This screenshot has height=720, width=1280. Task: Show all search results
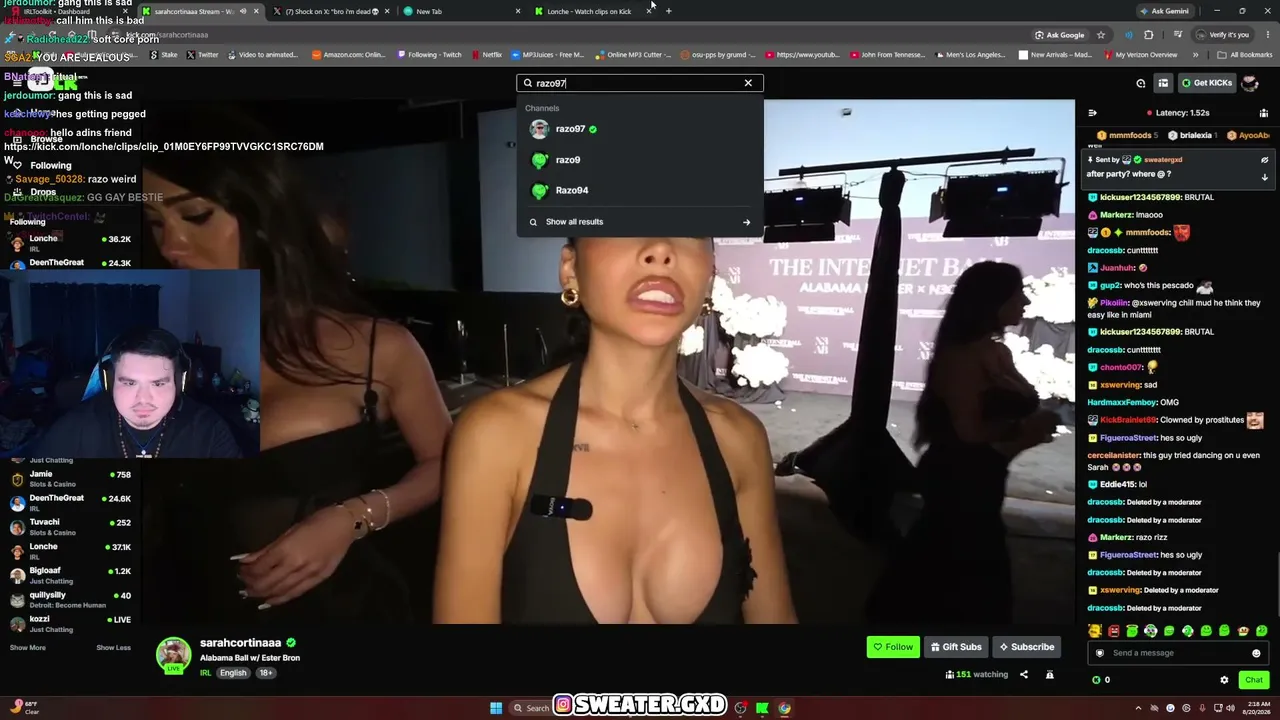[640, 222]
